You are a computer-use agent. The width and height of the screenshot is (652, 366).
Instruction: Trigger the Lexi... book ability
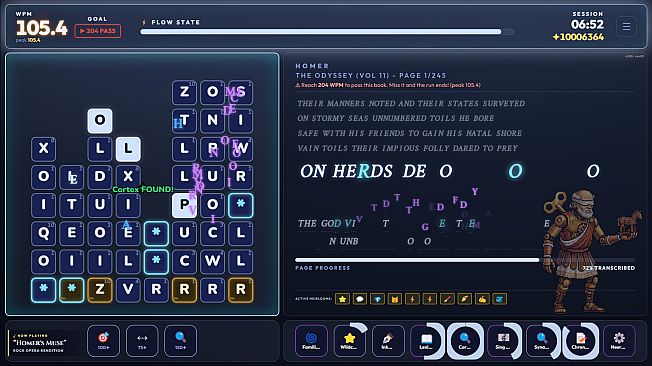pyautogui.click(x=426, y=341)
